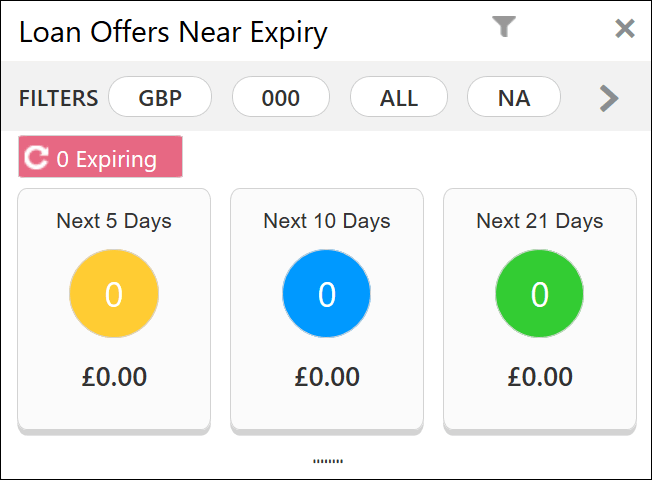Click the green circle showing 0
The width and height of the screenshot is (652, 480).
click(x=540, y=294)
